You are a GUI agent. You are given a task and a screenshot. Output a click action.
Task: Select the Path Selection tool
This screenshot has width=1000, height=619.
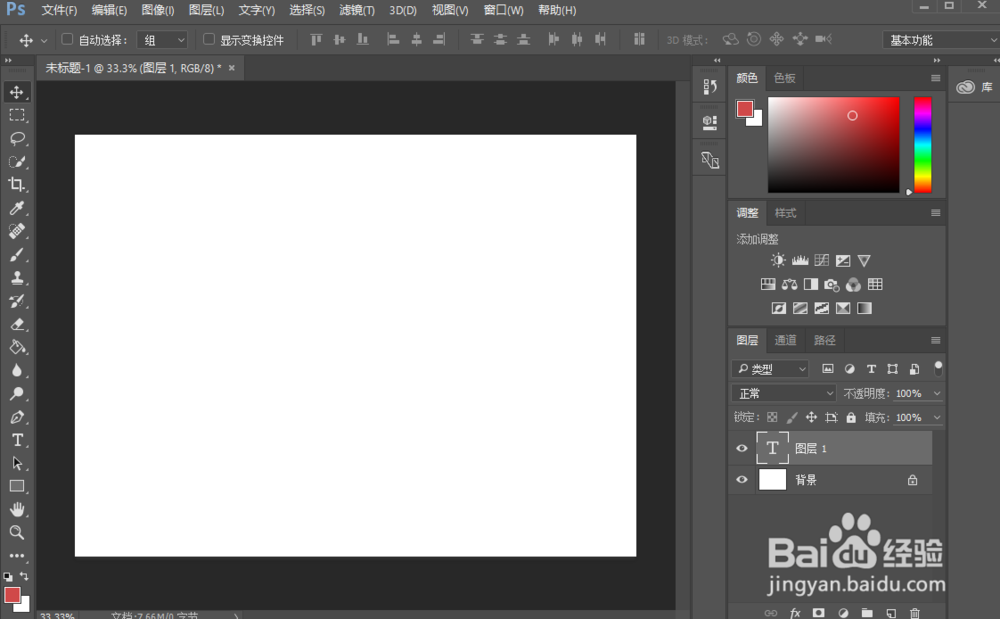point(17,463)
